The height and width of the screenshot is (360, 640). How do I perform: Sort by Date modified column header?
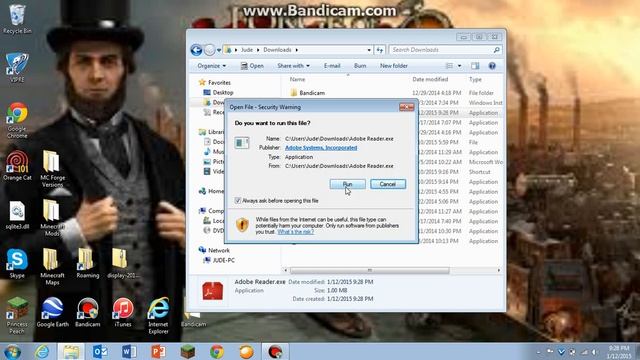pyautogui.click(x=430, y=80)
